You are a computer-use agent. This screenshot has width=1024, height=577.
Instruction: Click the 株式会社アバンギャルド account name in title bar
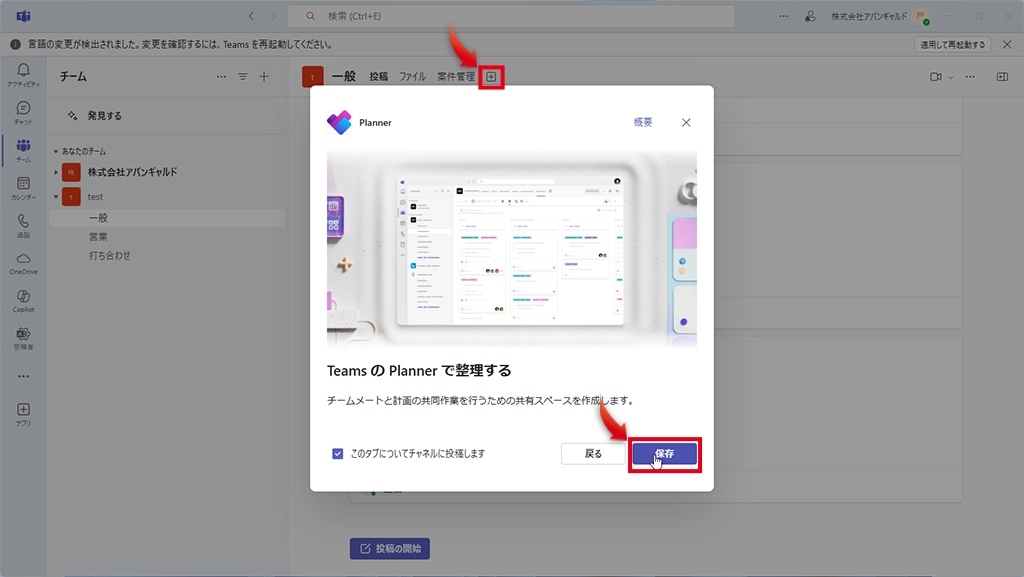(869, 16)
